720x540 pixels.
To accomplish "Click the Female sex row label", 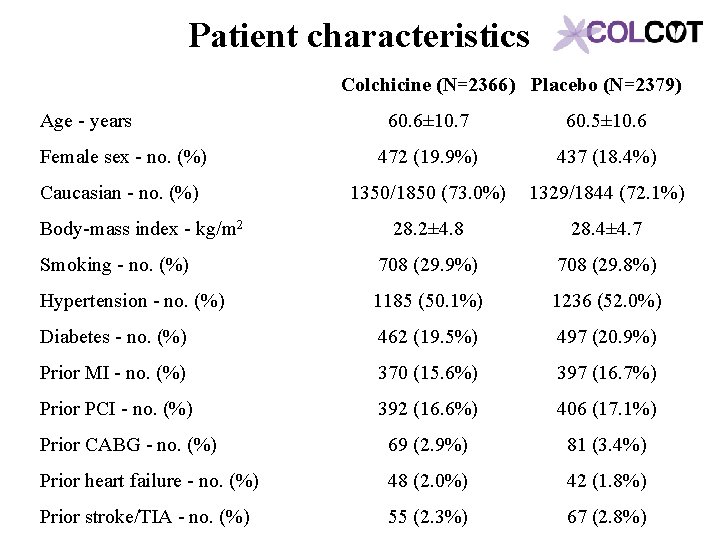I will [x=123, y=157].
